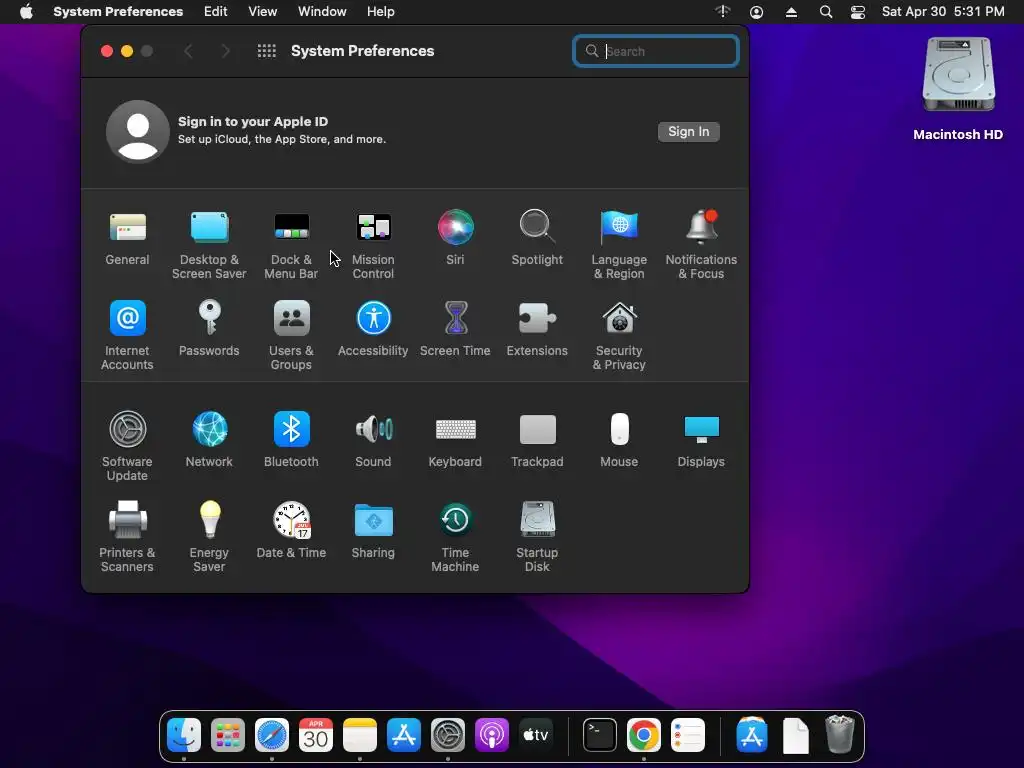Open Trackpad preferences

(x=537, y=440)
